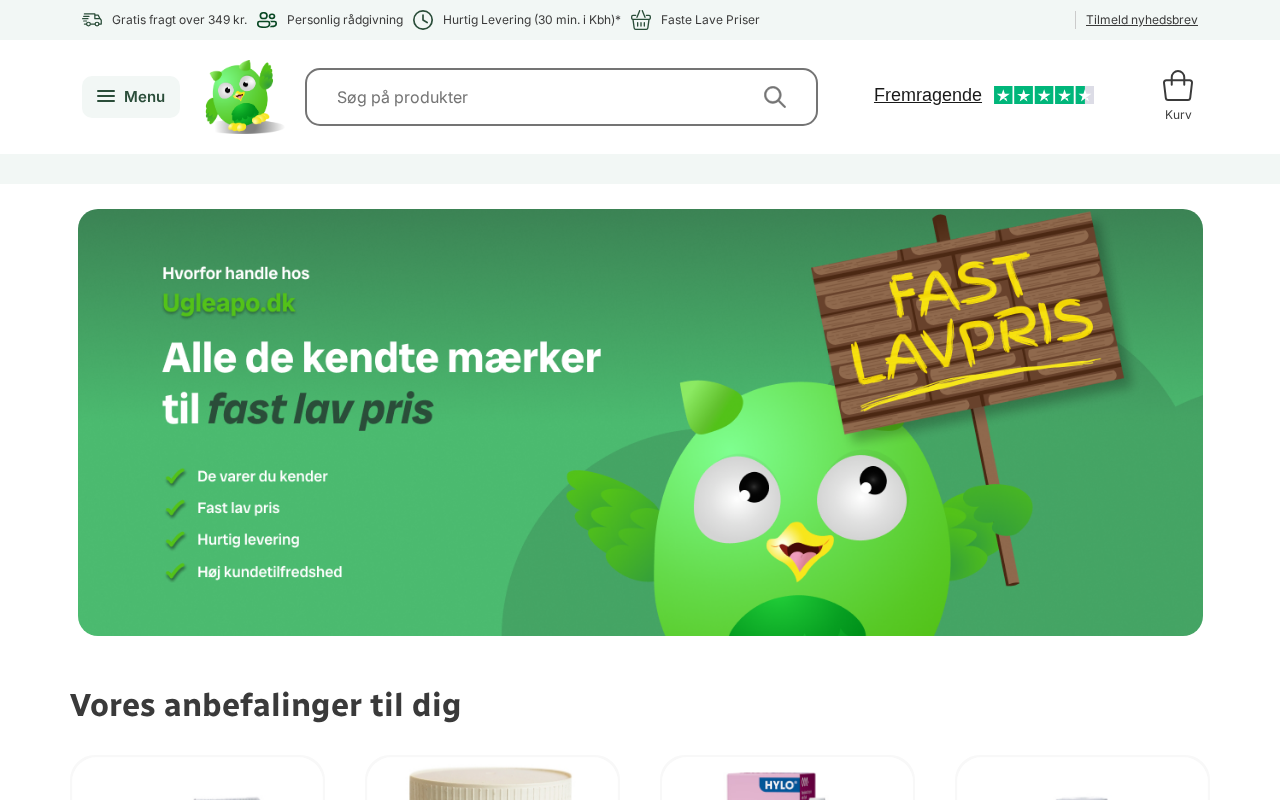This screenshot has height=800, width=1280.
Task: Open the Fremragende Trustpilot link
Action: point(928,95)
